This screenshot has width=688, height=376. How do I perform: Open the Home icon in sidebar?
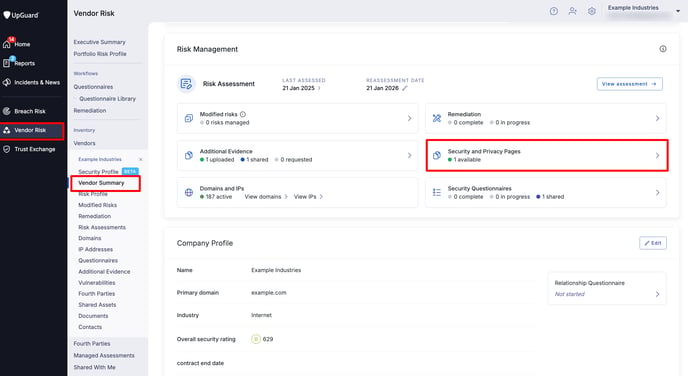coord(7,44)
